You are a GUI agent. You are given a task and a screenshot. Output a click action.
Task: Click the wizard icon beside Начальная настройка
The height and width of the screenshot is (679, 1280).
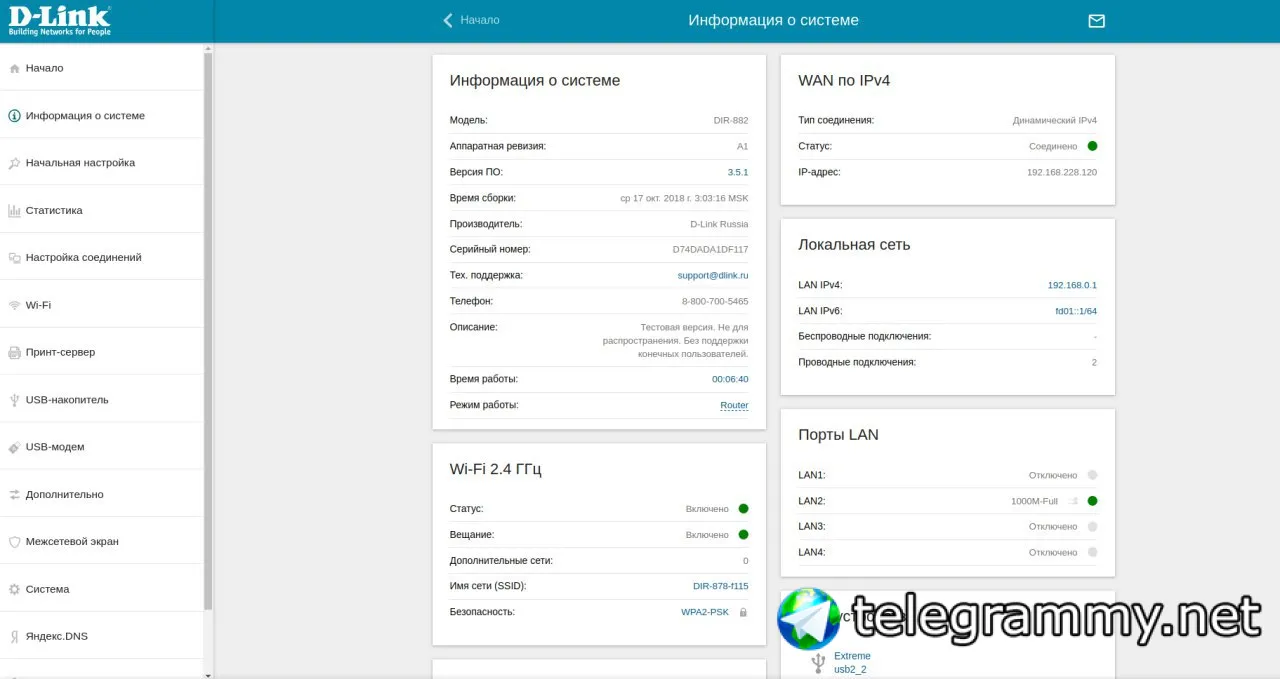point(14,163)
